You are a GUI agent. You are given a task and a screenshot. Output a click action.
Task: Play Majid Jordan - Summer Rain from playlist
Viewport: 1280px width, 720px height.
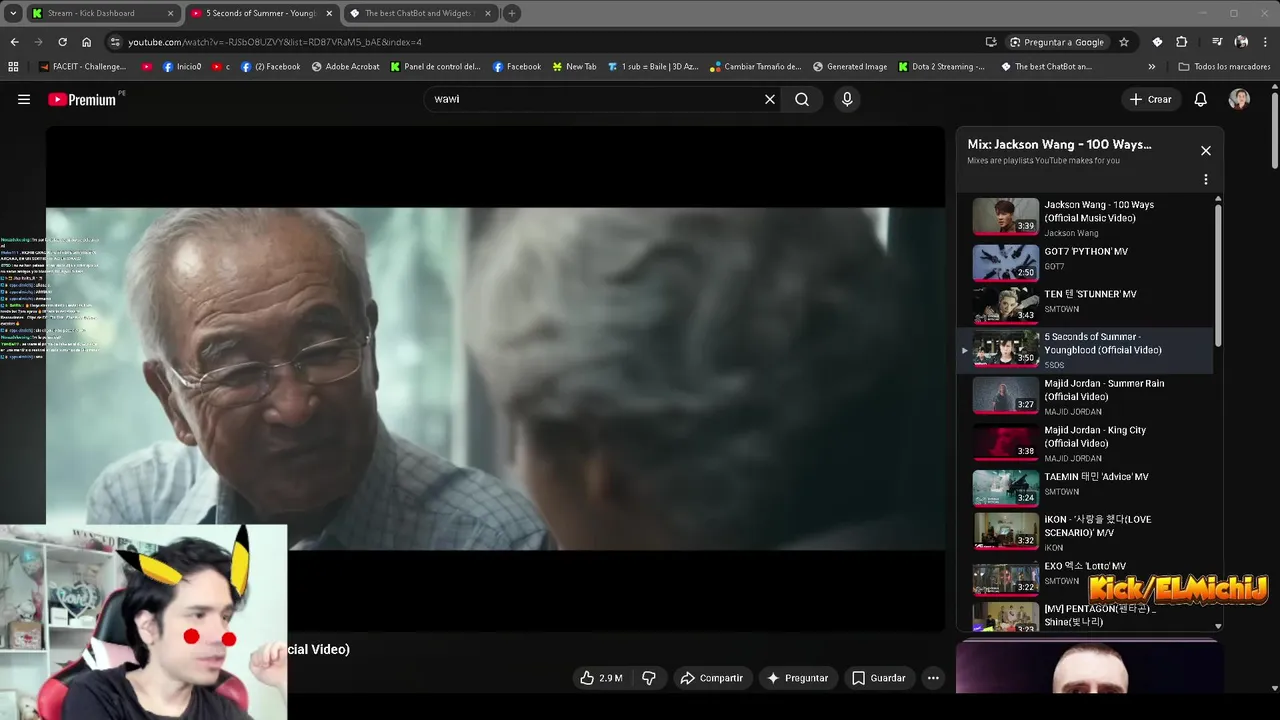click(x=1085, y=396)
